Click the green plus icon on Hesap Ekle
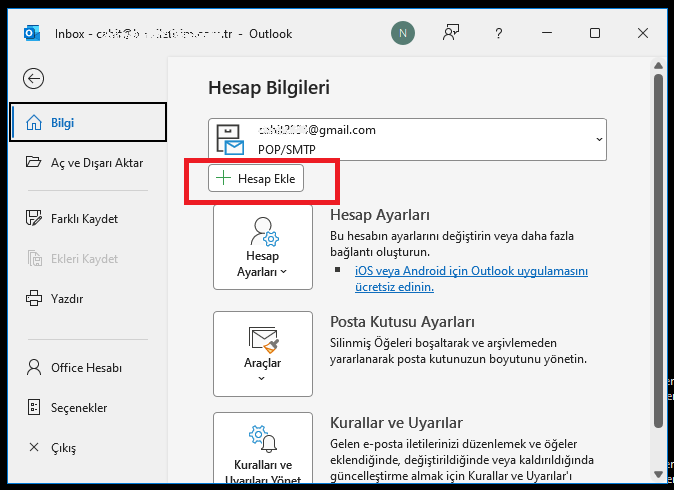Viewport: 674px width, 490px height. (224, 178)
